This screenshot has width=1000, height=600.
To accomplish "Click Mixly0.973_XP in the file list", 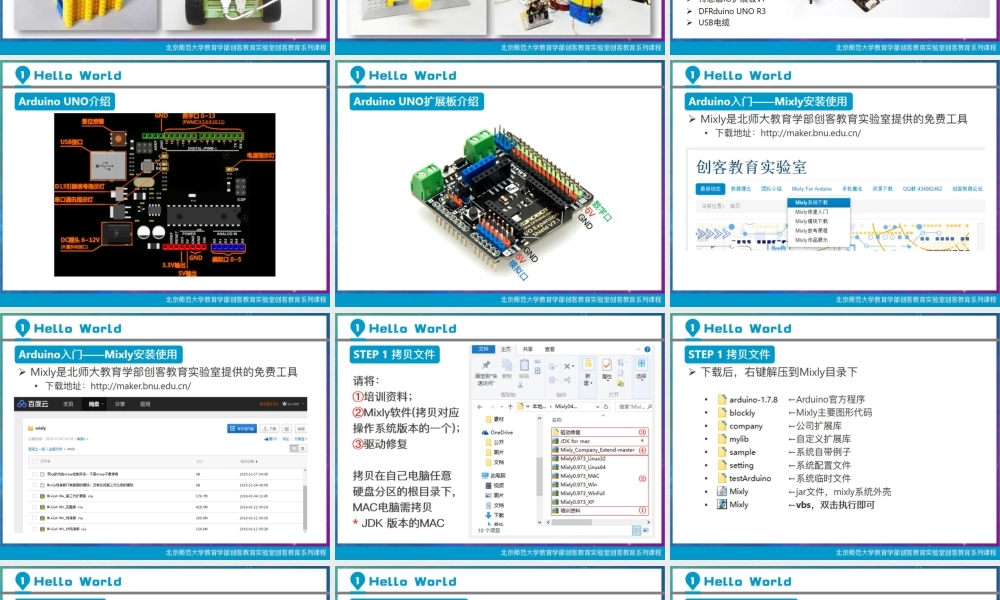I will pos(573,502).
